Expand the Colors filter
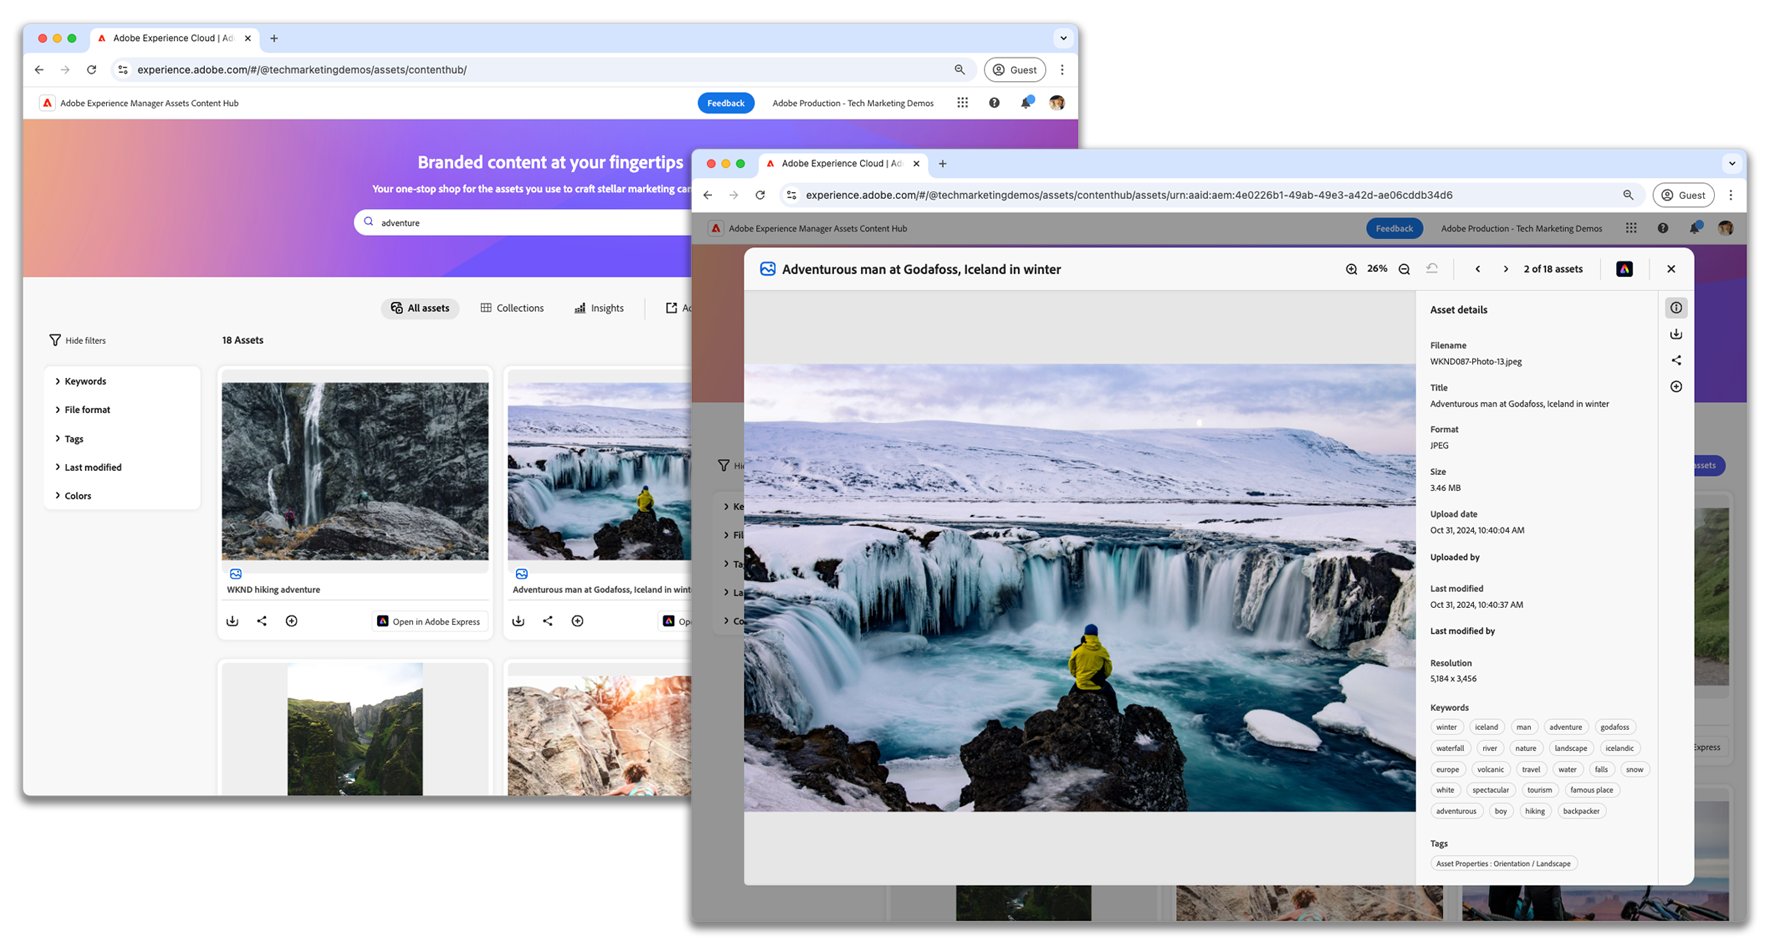The width and height of the screenshot is (1770, 946). pos(73,496)
